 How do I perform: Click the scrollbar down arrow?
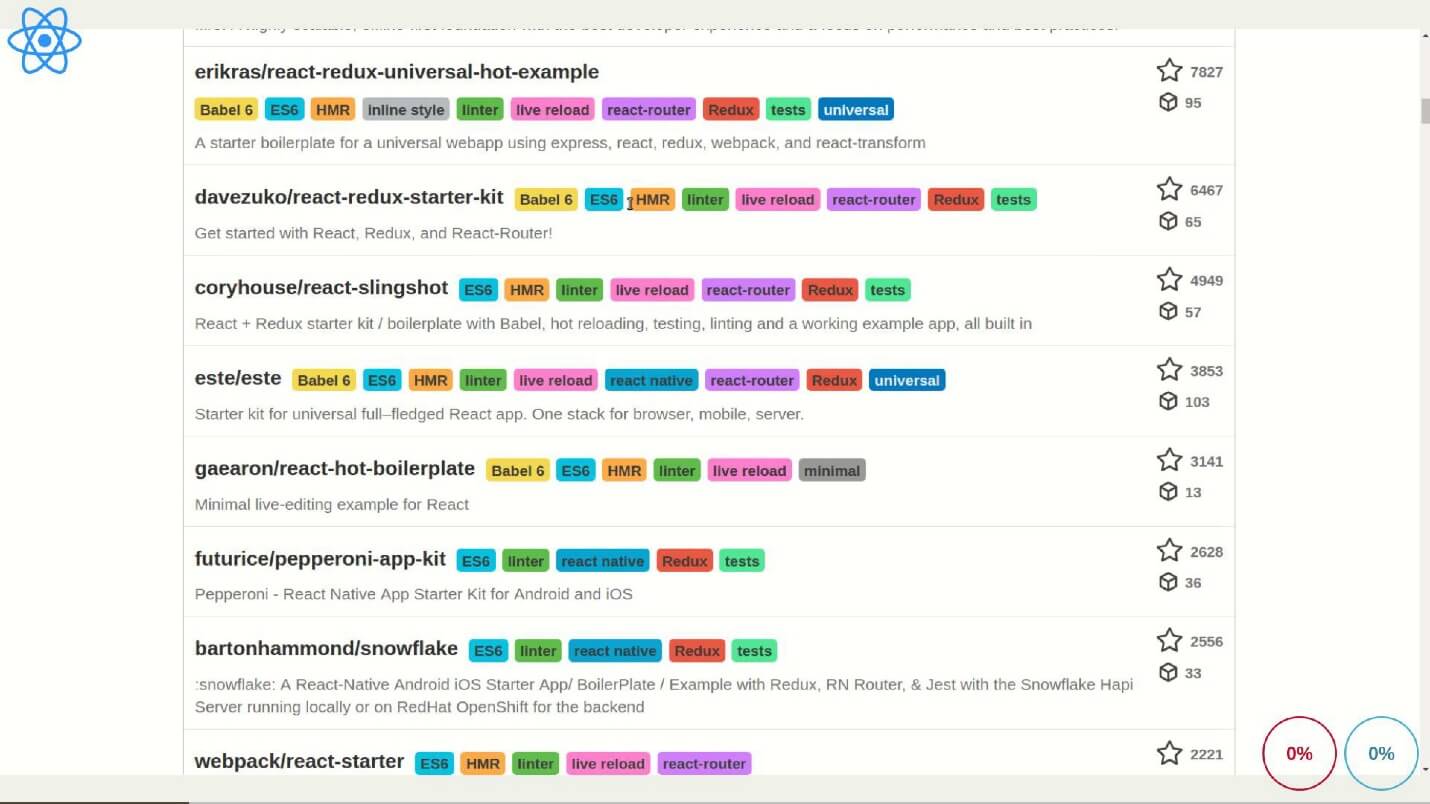[x=1425, y=769]
